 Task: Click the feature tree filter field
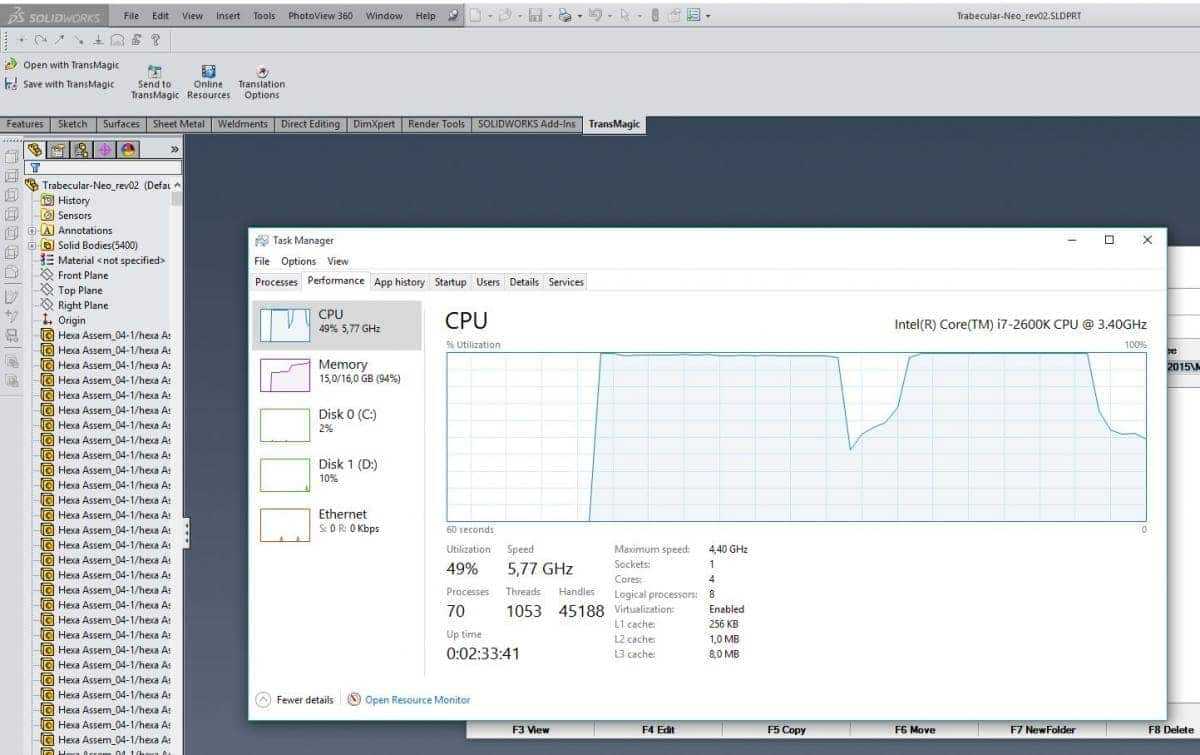coord(105,168)
